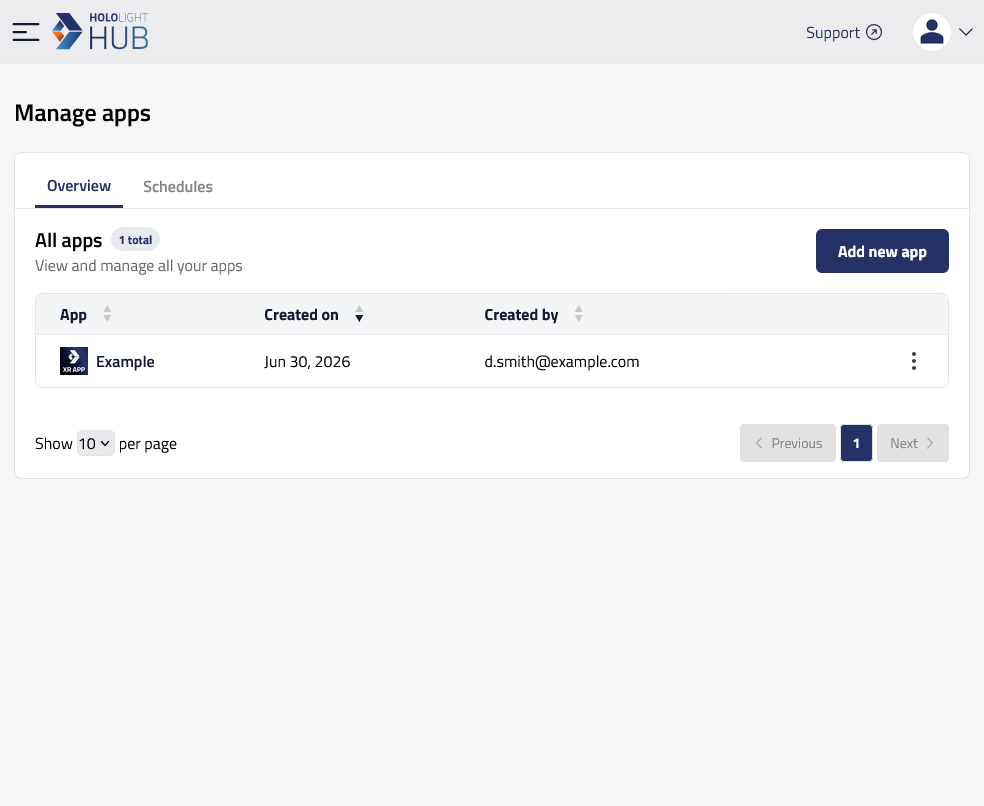Viewport: 984px width, 806px height.
Task: Switch to the Schedules tab
Action: click(178, 187)
